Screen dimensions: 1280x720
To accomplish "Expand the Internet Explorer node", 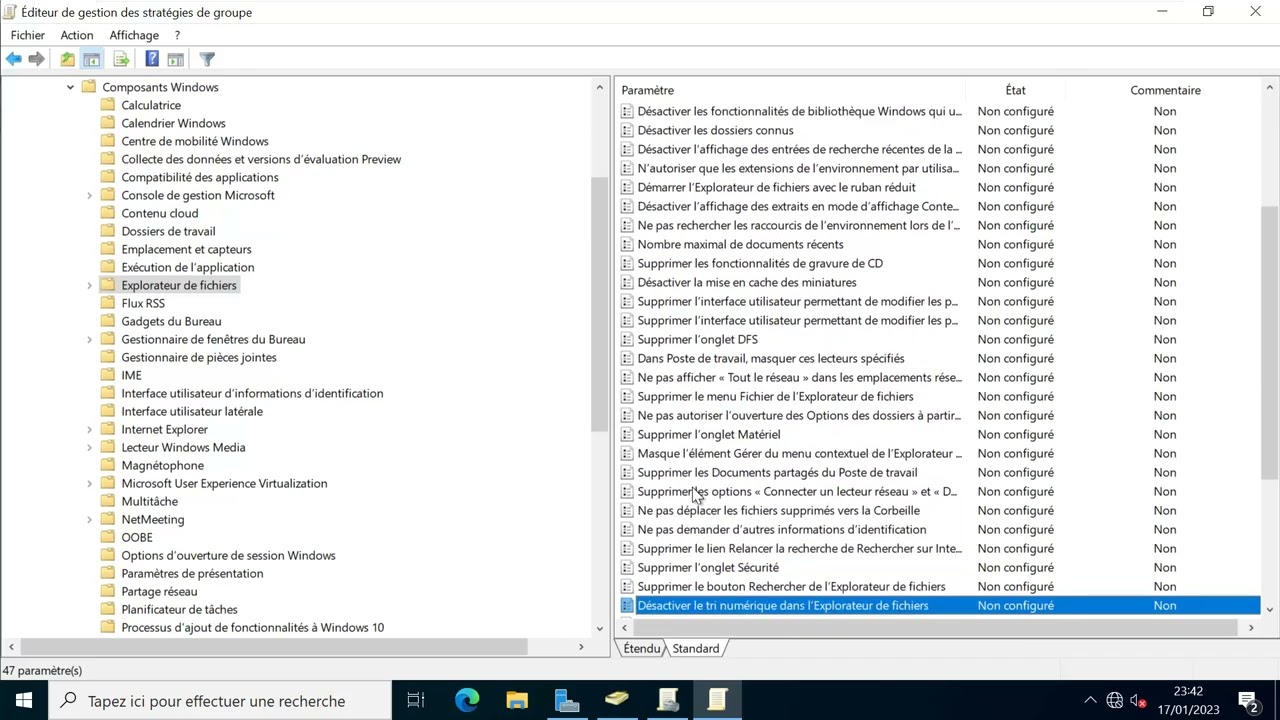I will pos(89,429).
